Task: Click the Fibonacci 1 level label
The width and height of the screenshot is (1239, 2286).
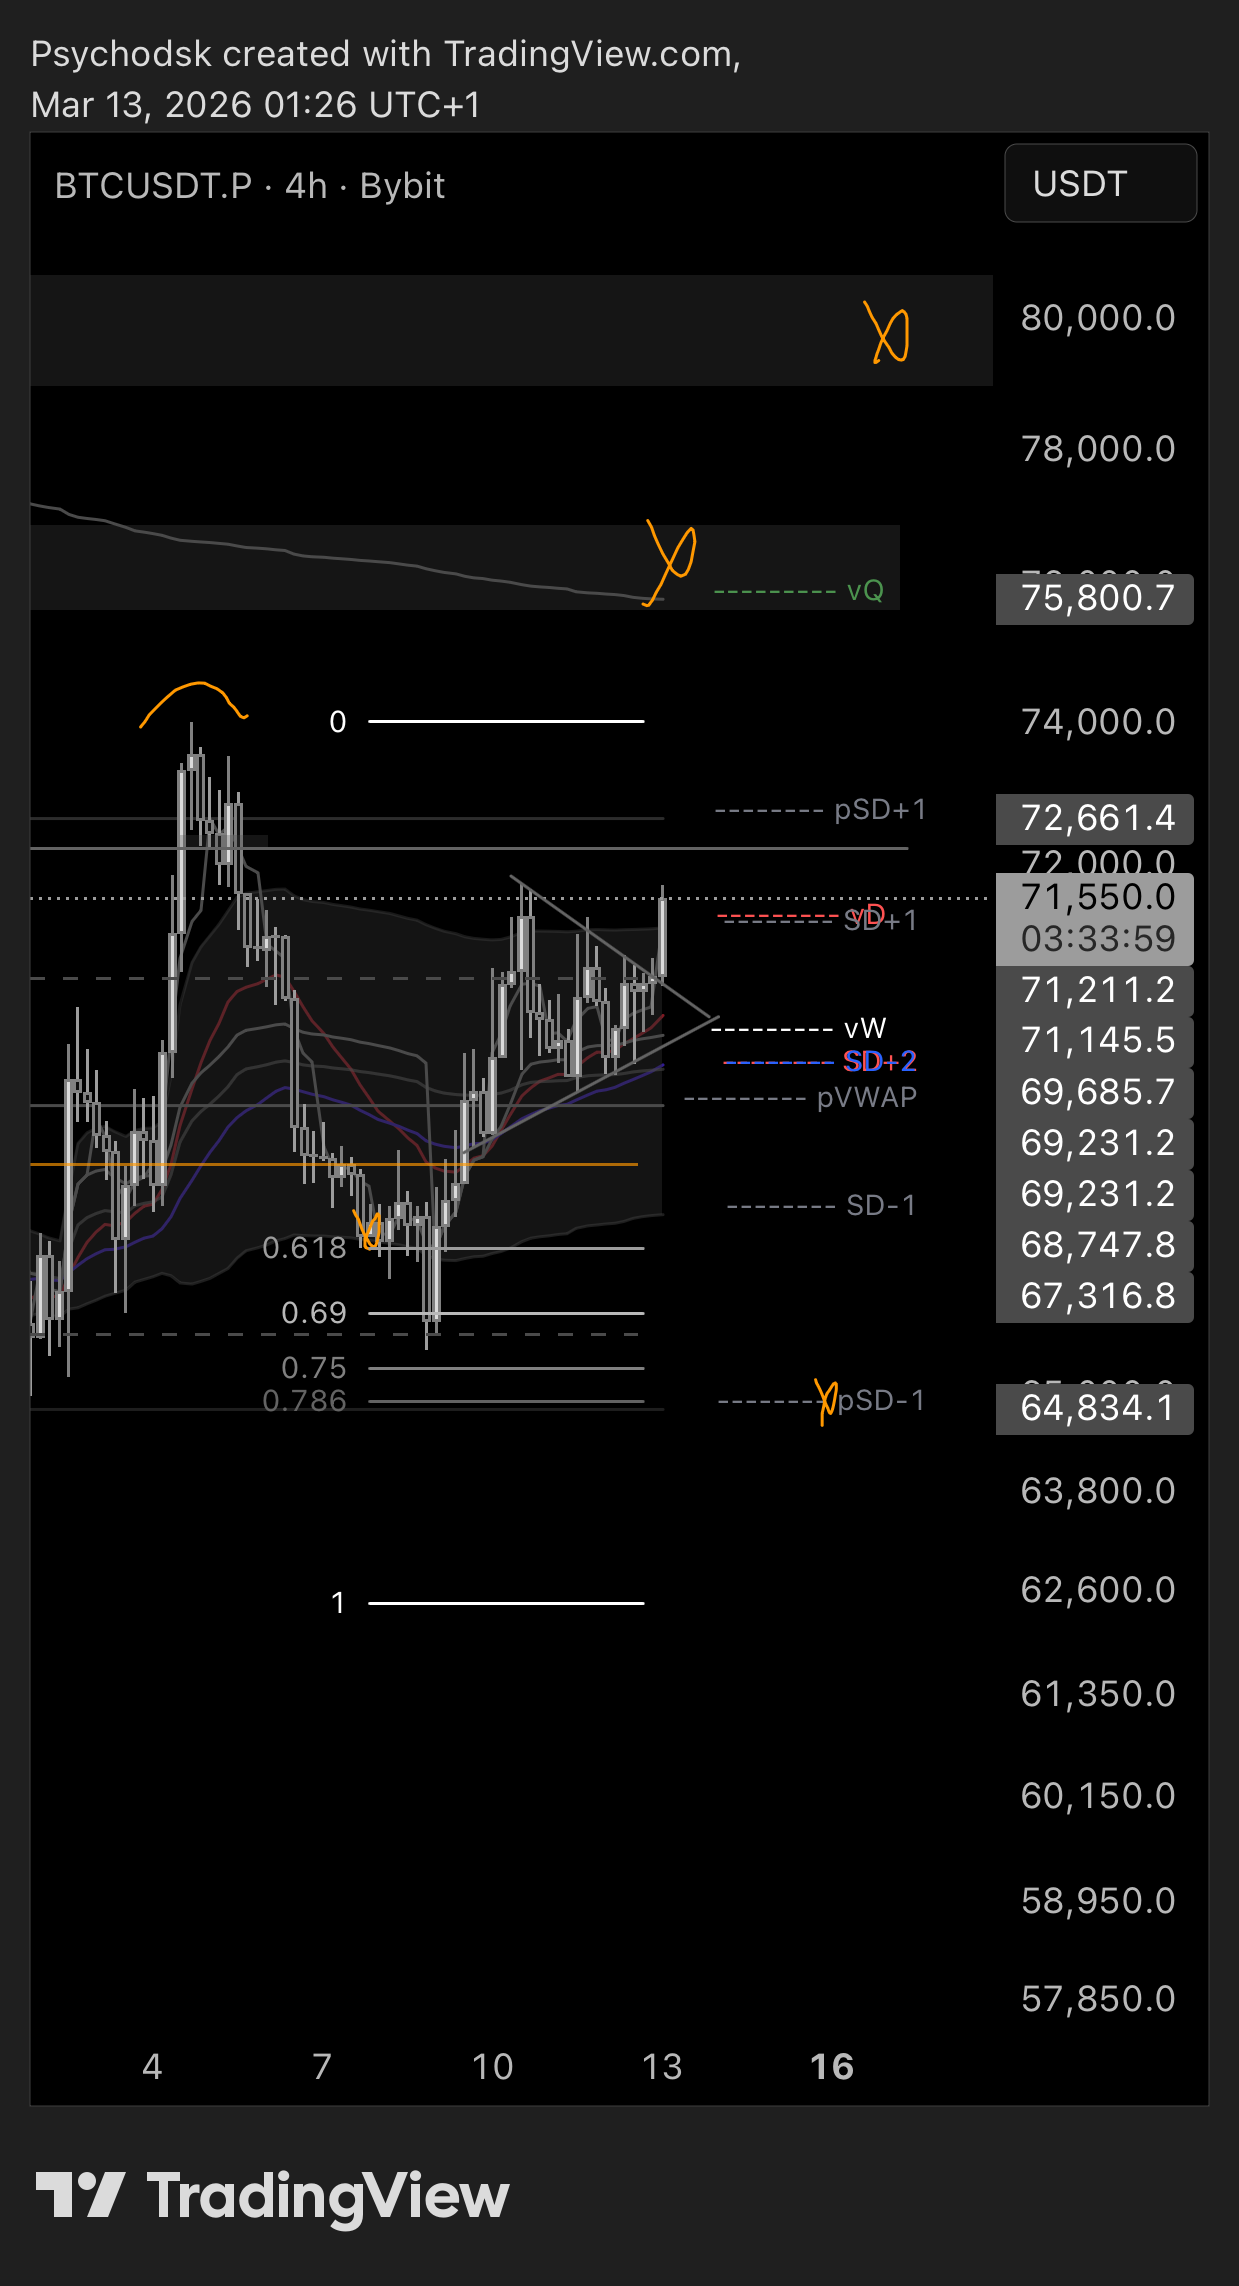Action: [x=338, y=1603]
